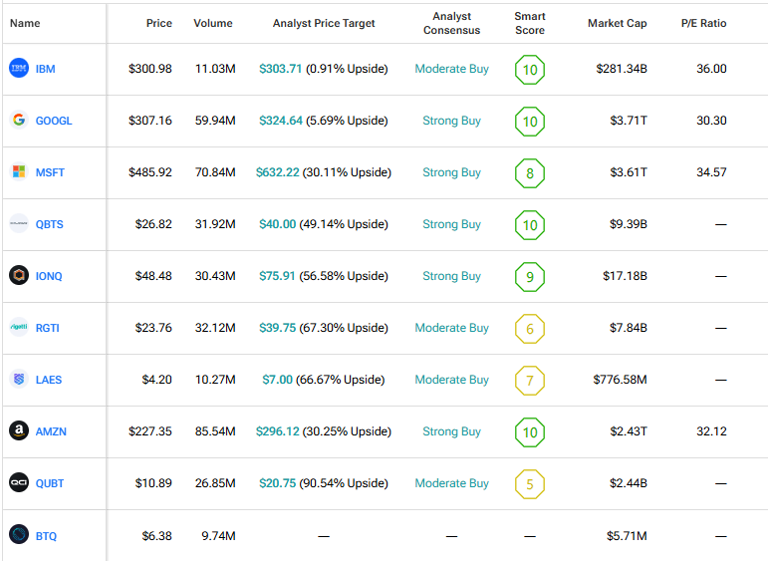This screenshot has width=768, height=561.
Task: Click the LAES shield logo icon
Action: pyautogui.click(x=18, y=379)
